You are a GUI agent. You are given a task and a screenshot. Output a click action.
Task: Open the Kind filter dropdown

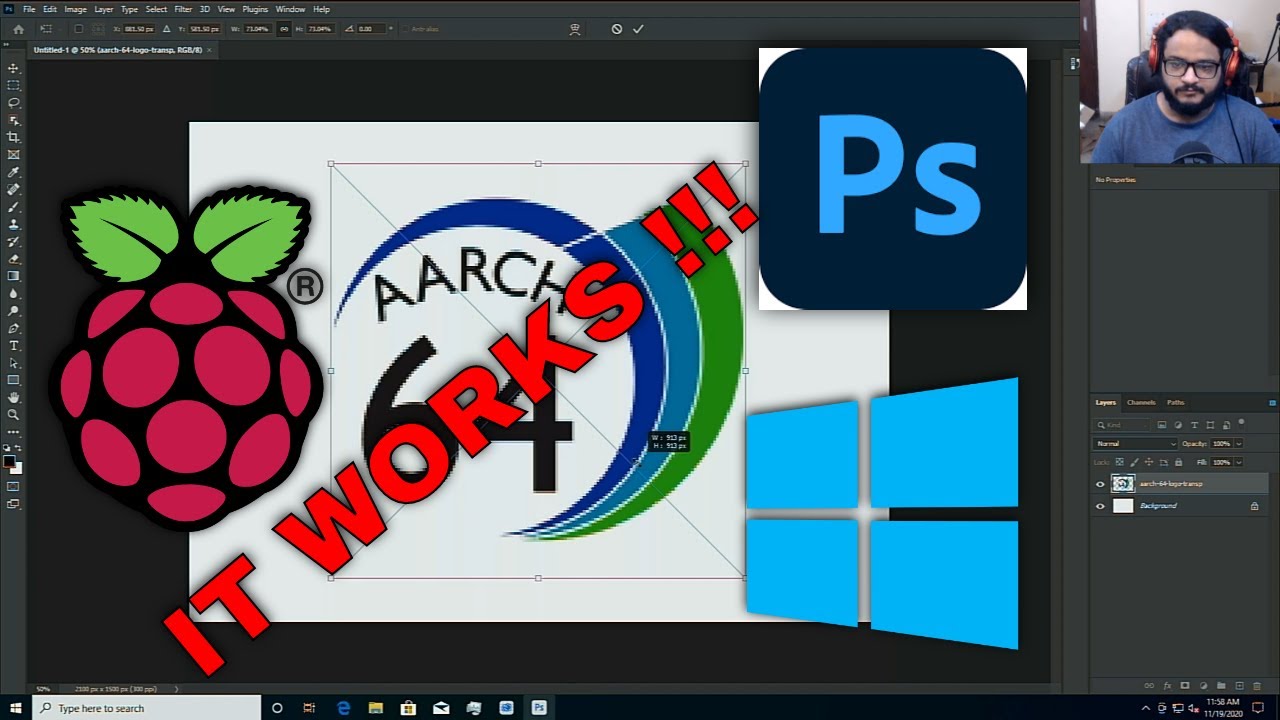[x=1123, y=425]
